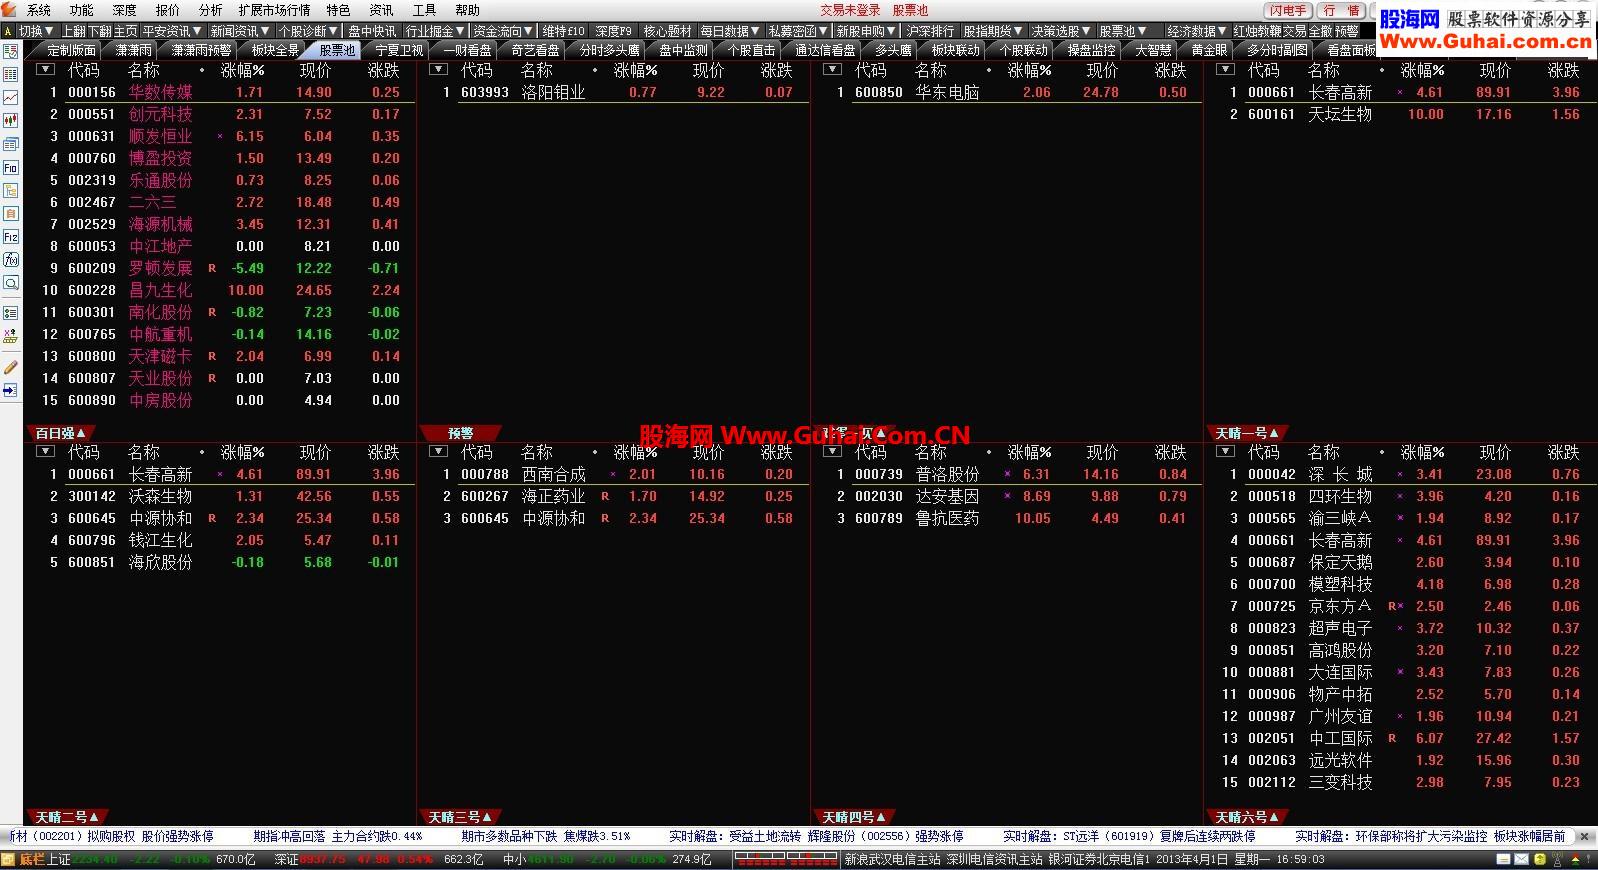
Task: Select the 洛阳钼业 row
Action: pyautogui.click(x=613, y=92)
